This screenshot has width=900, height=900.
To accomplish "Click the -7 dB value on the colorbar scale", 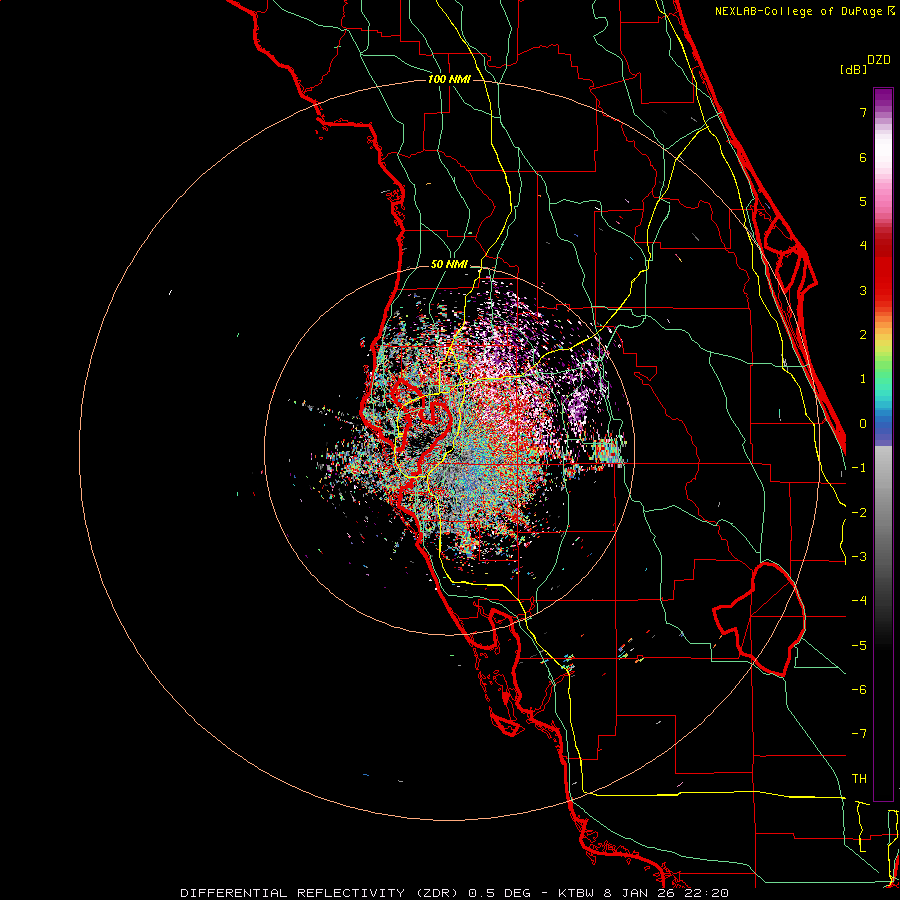I will (x=859, y=734).
